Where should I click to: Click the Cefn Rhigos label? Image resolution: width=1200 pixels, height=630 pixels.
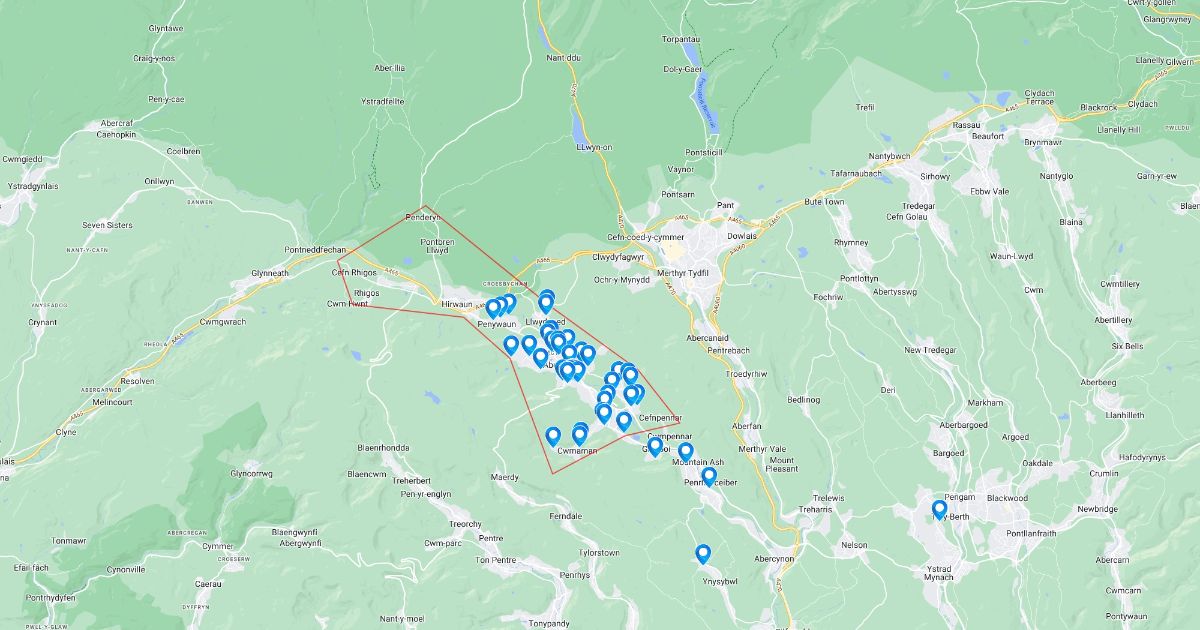point(354,272)
